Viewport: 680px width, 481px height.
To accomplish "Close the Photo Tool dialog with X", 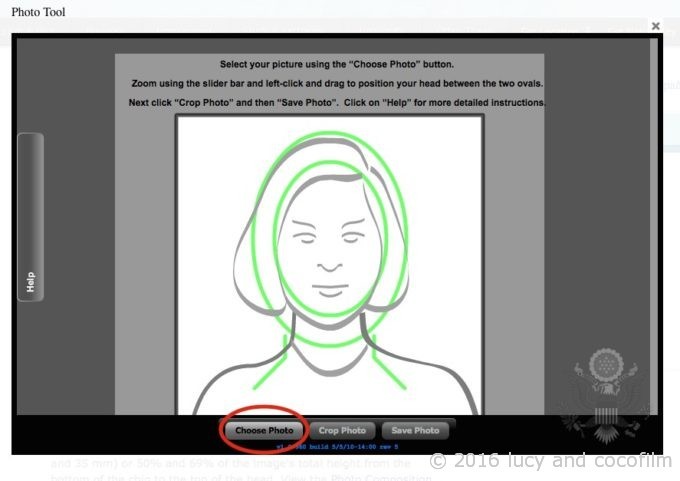I will pos(656,26).
